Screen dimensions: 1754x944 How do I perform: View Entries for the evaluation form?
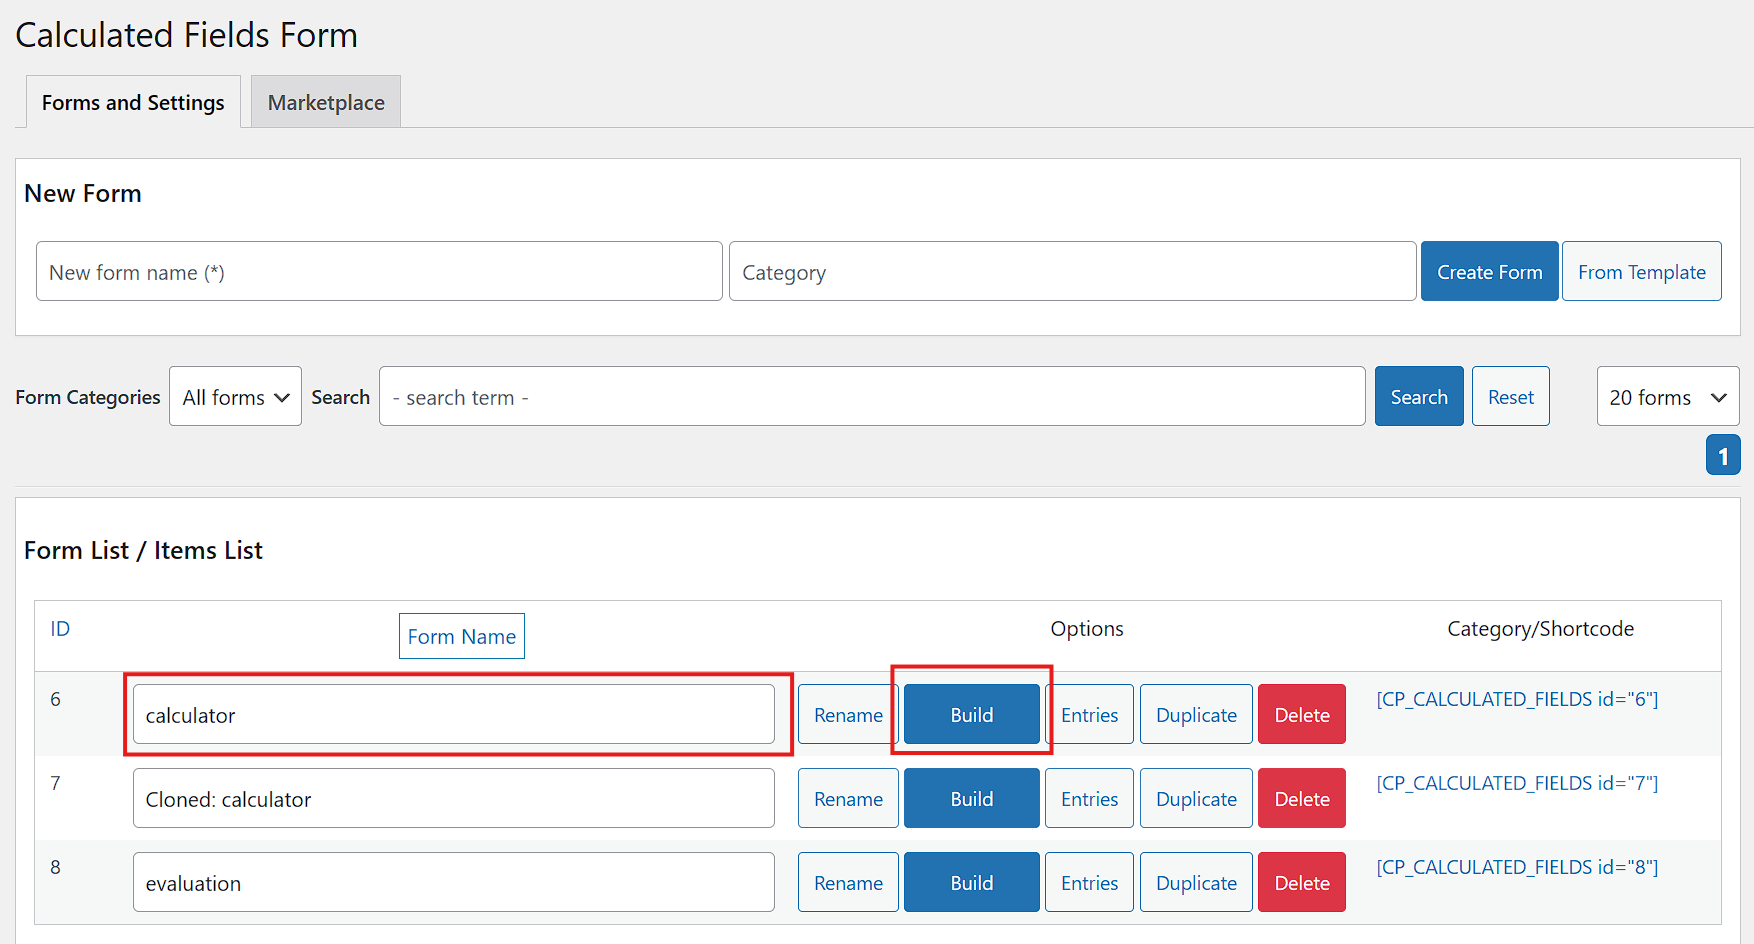coord(1089,883)
